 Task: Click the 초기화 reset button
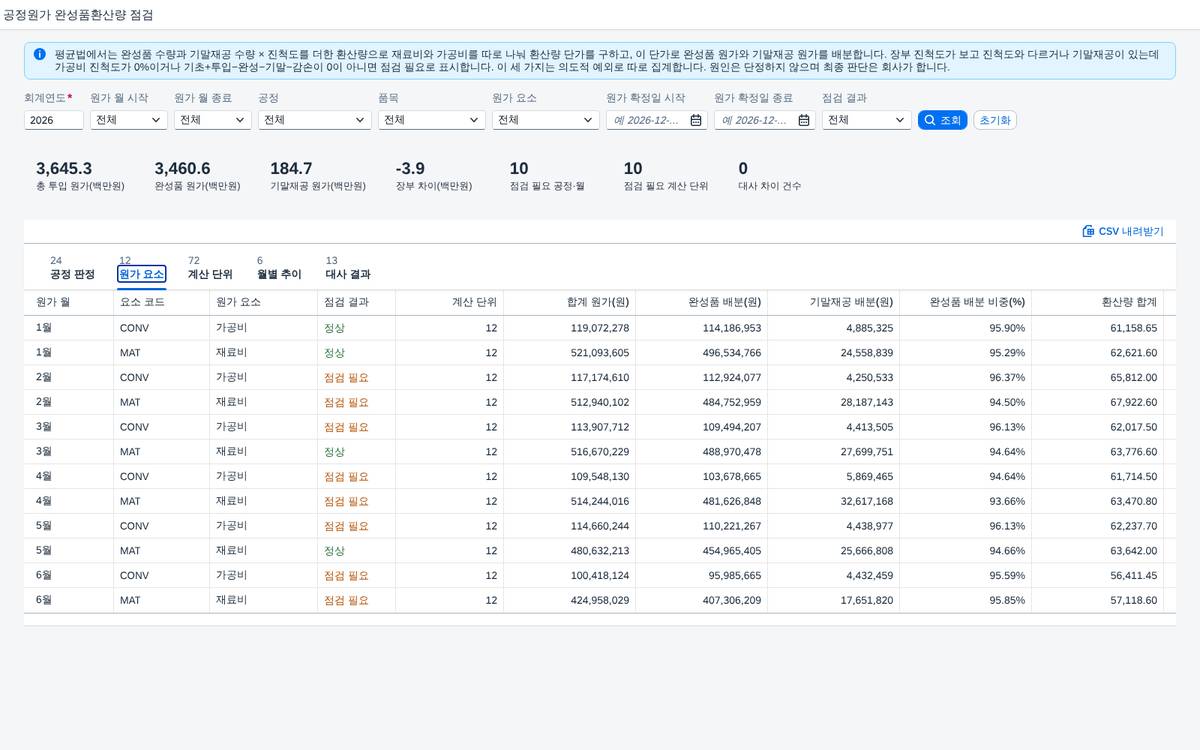(995, 120)
